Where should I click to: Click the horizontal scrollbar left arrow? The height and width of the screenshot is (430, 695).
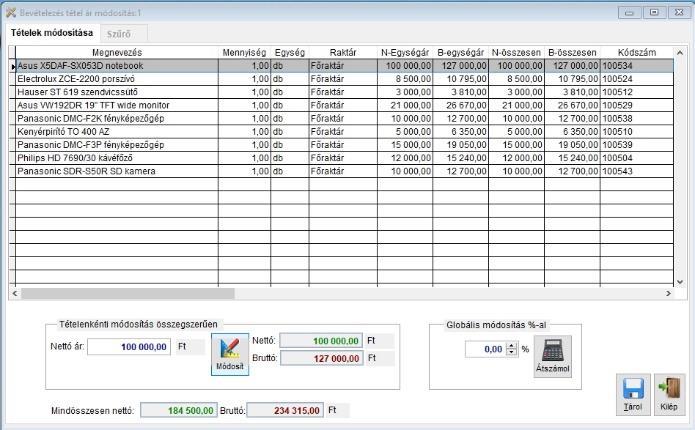15,293
